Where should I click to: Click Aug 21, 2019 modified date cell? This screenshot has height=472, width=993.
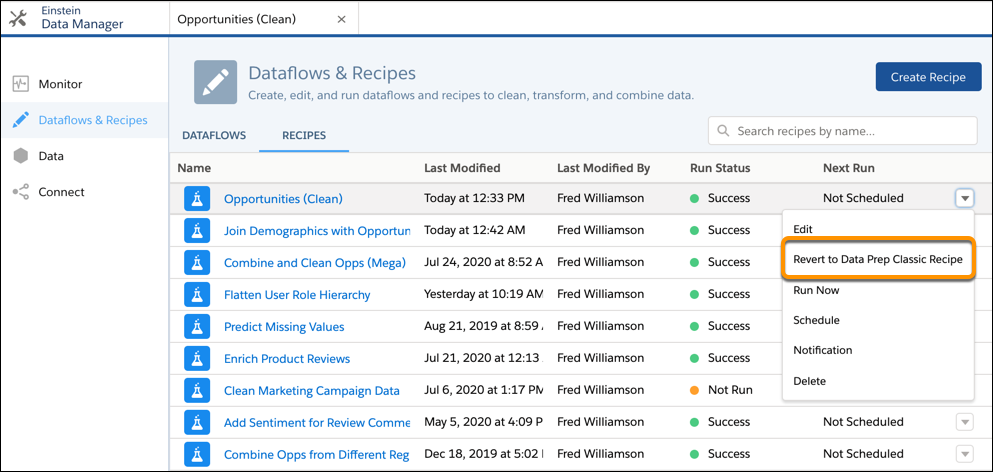coord(484,326)
